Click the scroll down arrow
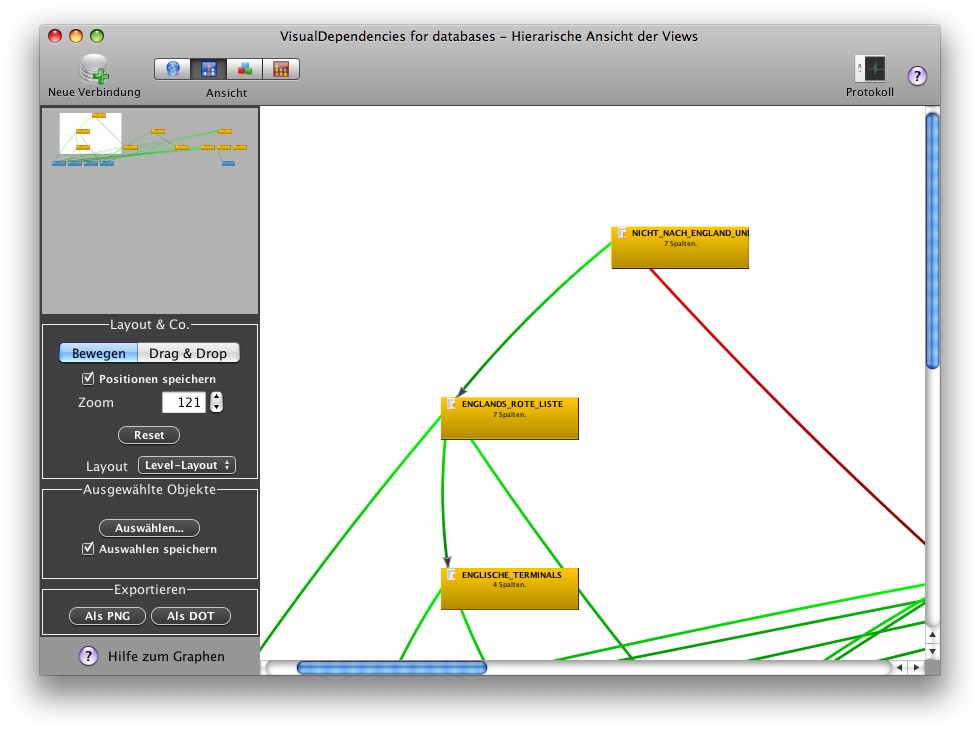This screenshot has width=980, height=730. [932, 651]
